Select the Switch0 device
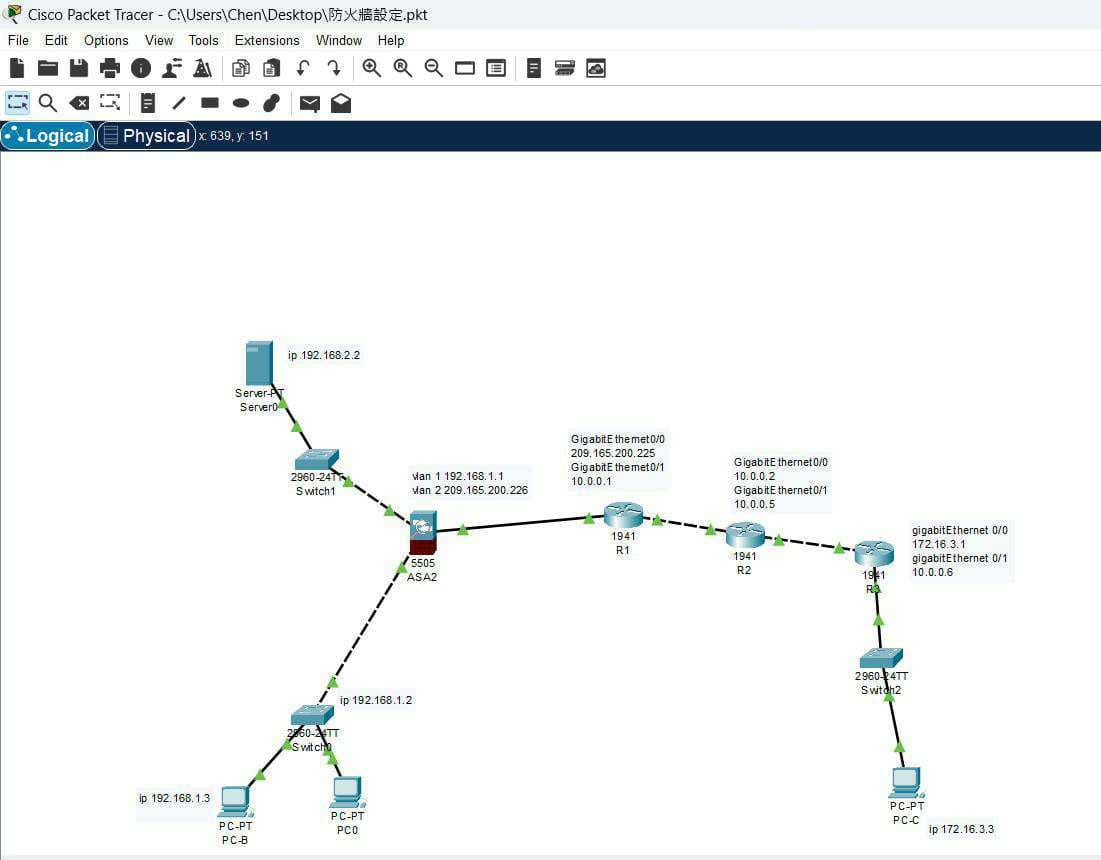This screenshot has width=1101, height=860. click(x=312, y=715)
